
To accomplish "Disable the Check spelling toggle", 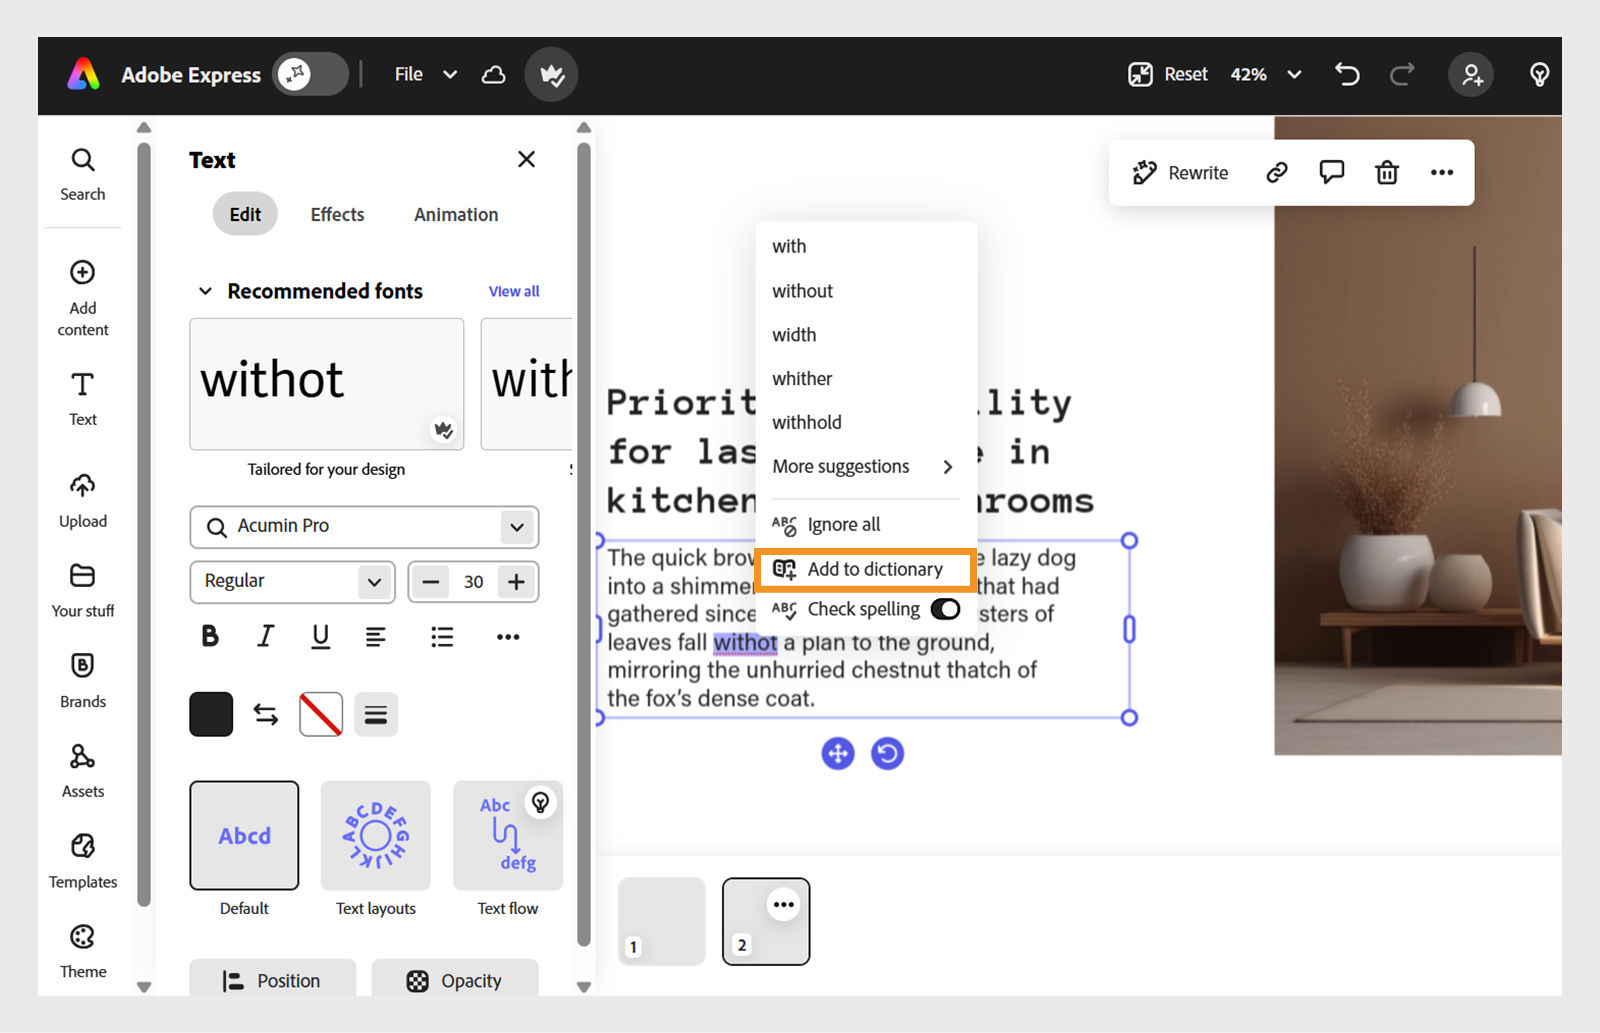I will (945, 609).
